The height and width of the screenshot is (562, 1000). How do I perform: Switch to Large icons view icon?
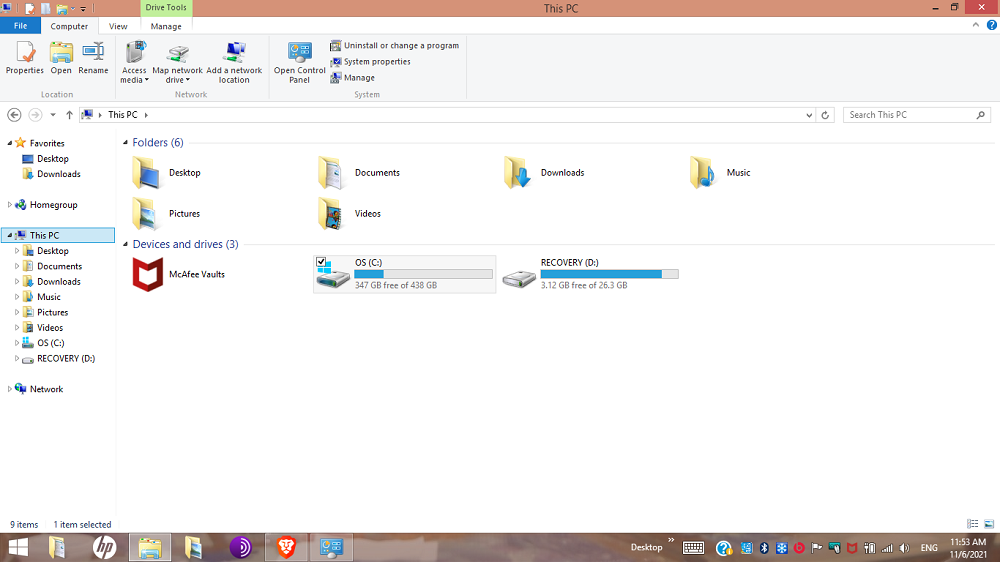(x=989, y=524)
